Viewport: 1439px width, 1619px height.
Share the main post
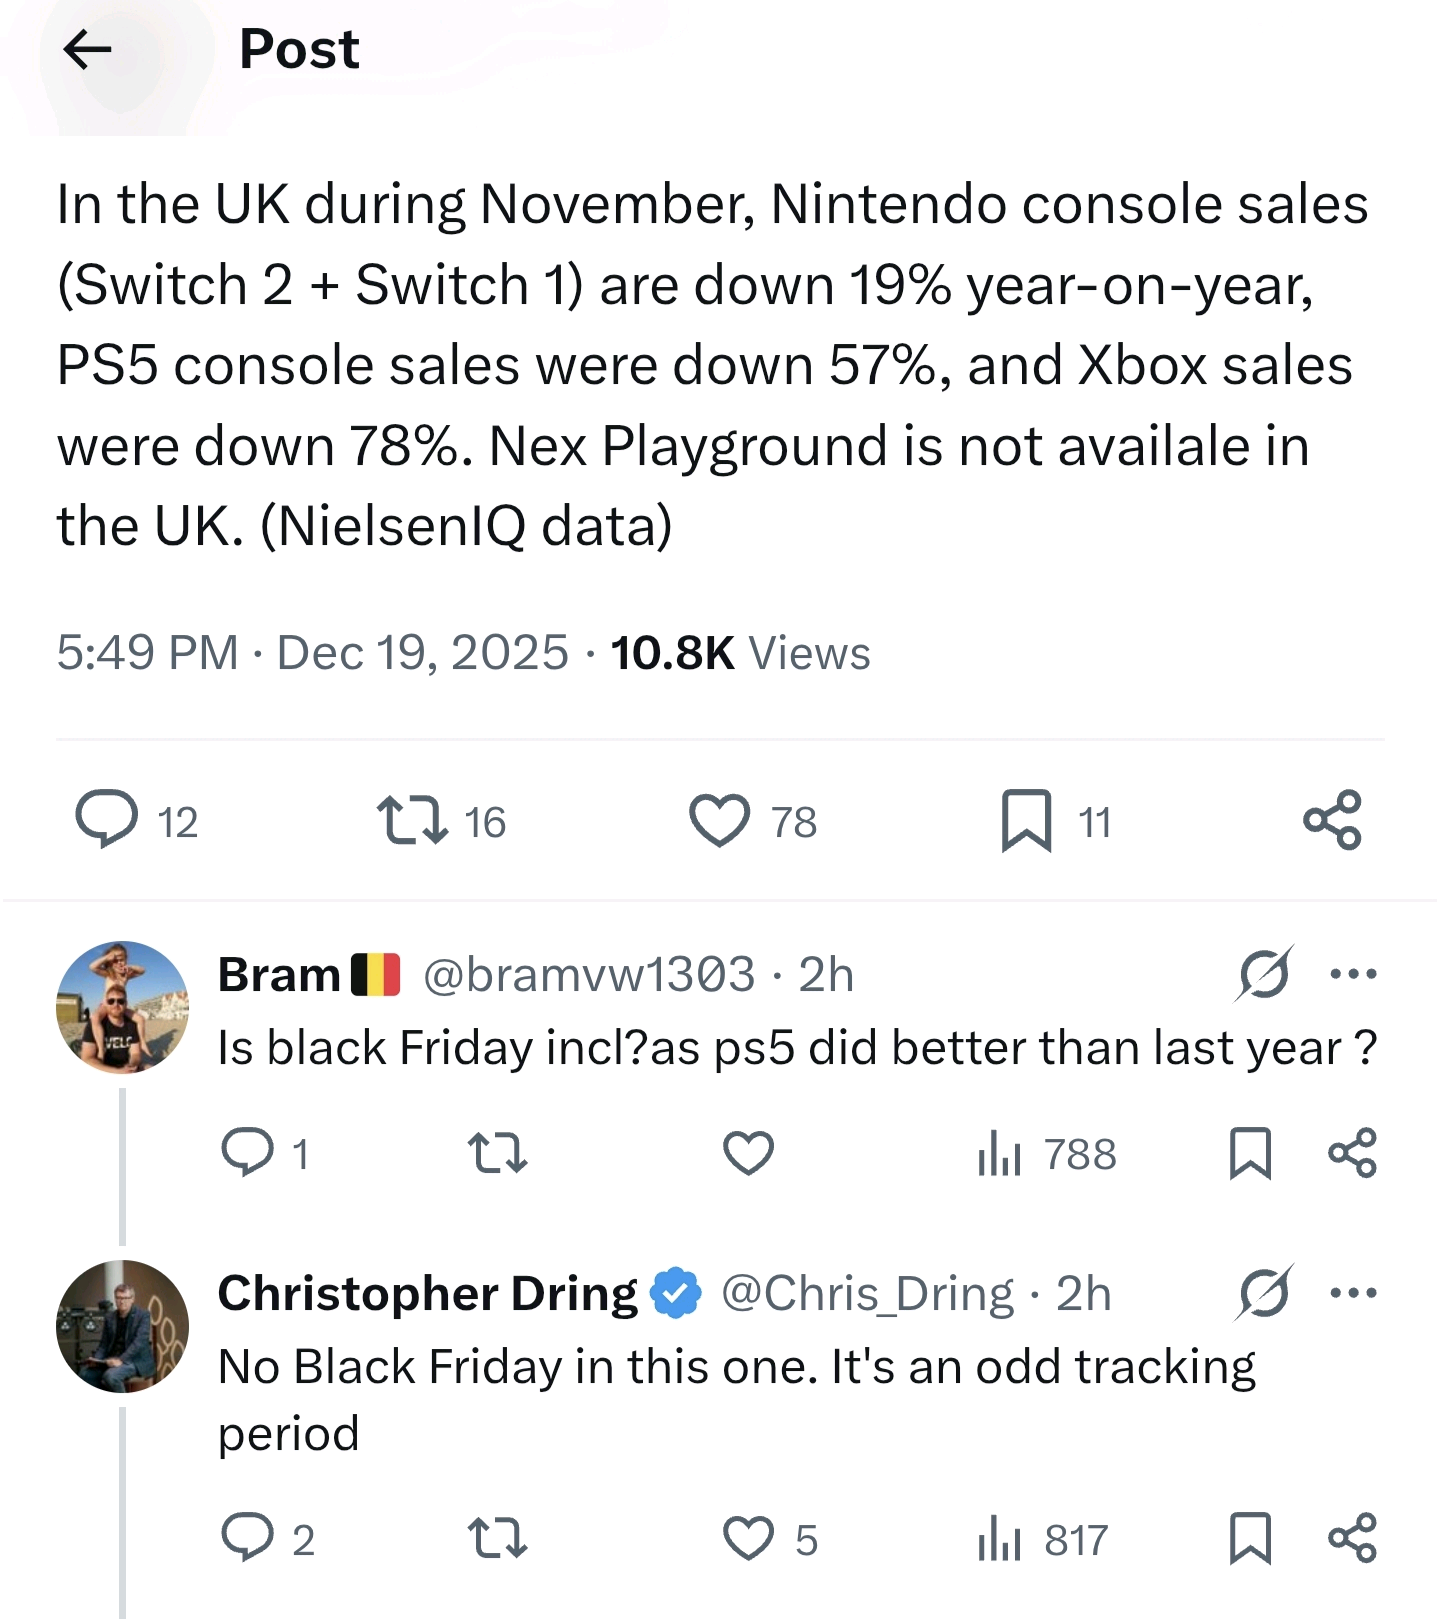[1332, 820]
